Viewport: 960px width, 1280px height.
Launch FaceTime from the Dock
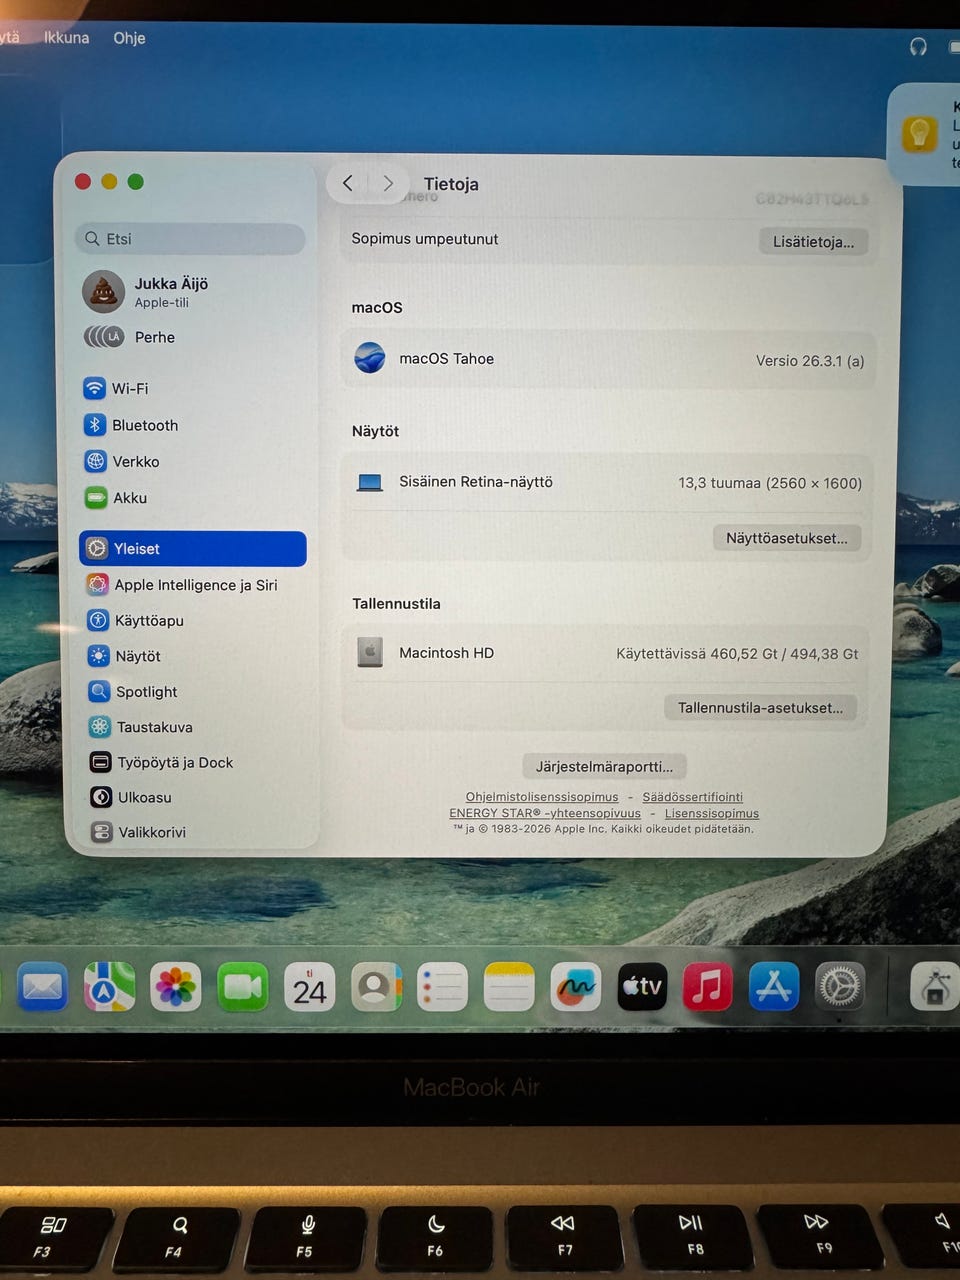tap(243, 987)
